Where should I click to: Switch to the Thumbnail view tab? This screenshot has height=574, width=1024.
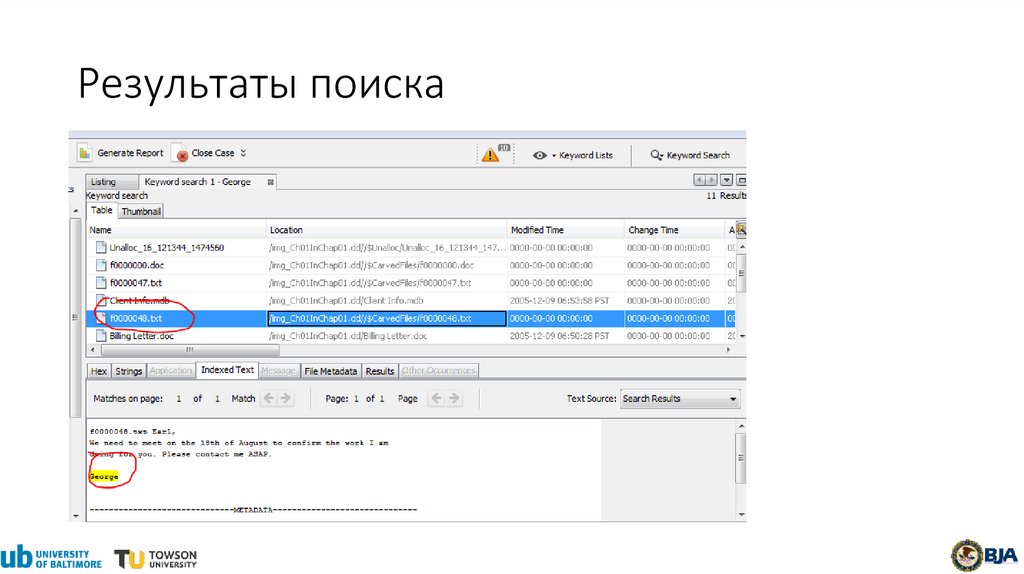coord(141,212)
